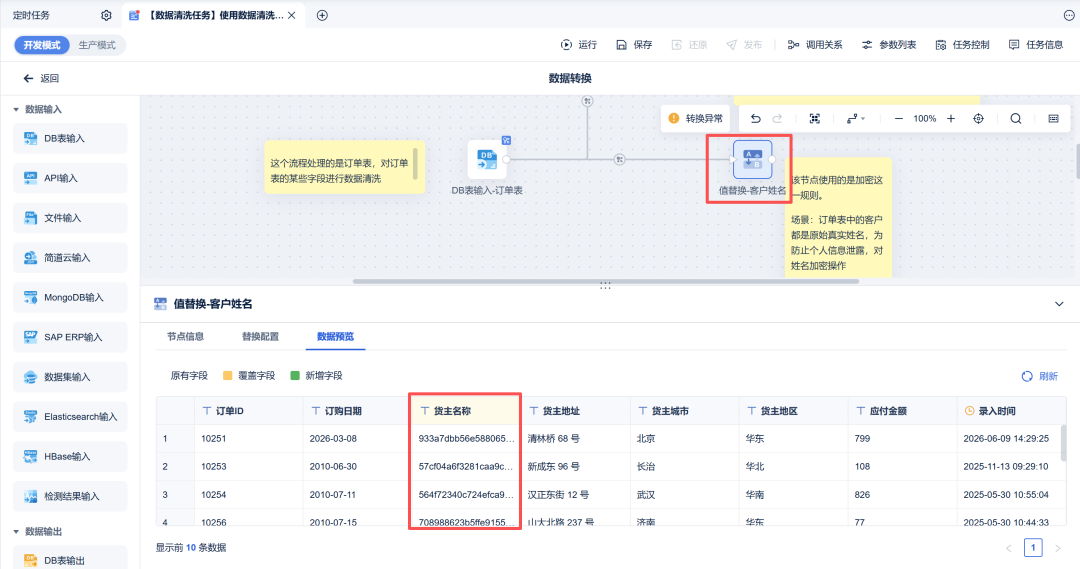This screenshot has width=1080, height=569.
Task: Save the task with 保存
Action: [634, 45]
